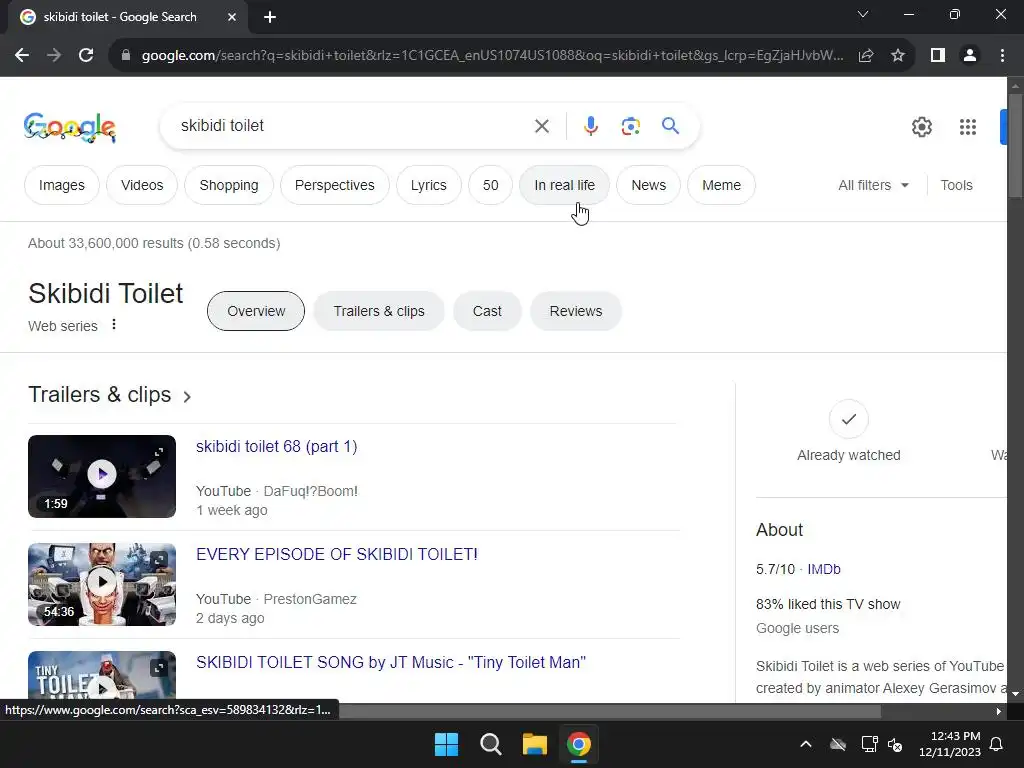Open Tiny Toilet Man song link
The height and width of the screenshot is (768, 1024).
point(391,662)
